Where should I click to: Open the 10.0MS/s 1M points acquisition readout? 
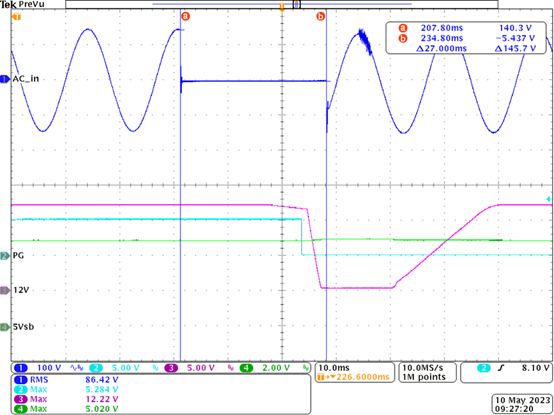pos(427,372)
